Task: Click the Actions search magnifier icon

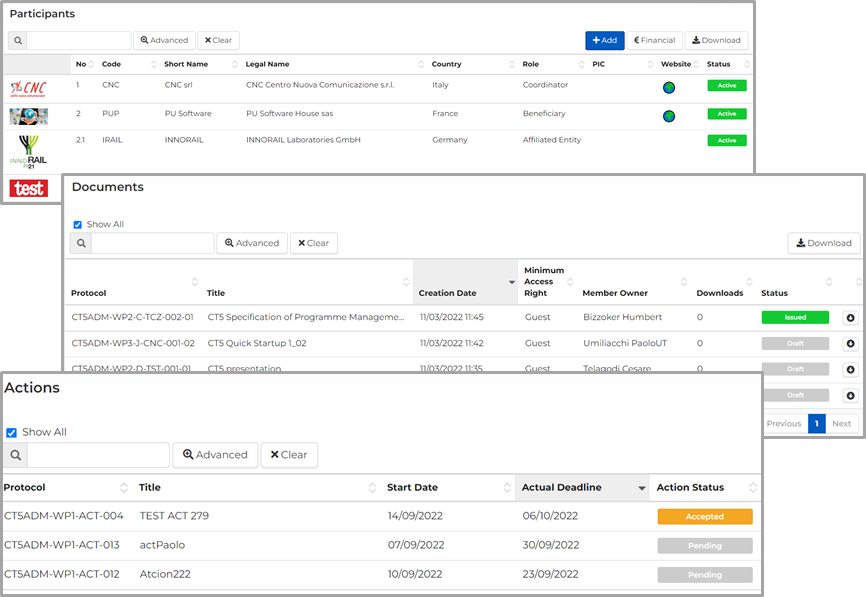Action: pyautogui.click(x=15, y=455)
